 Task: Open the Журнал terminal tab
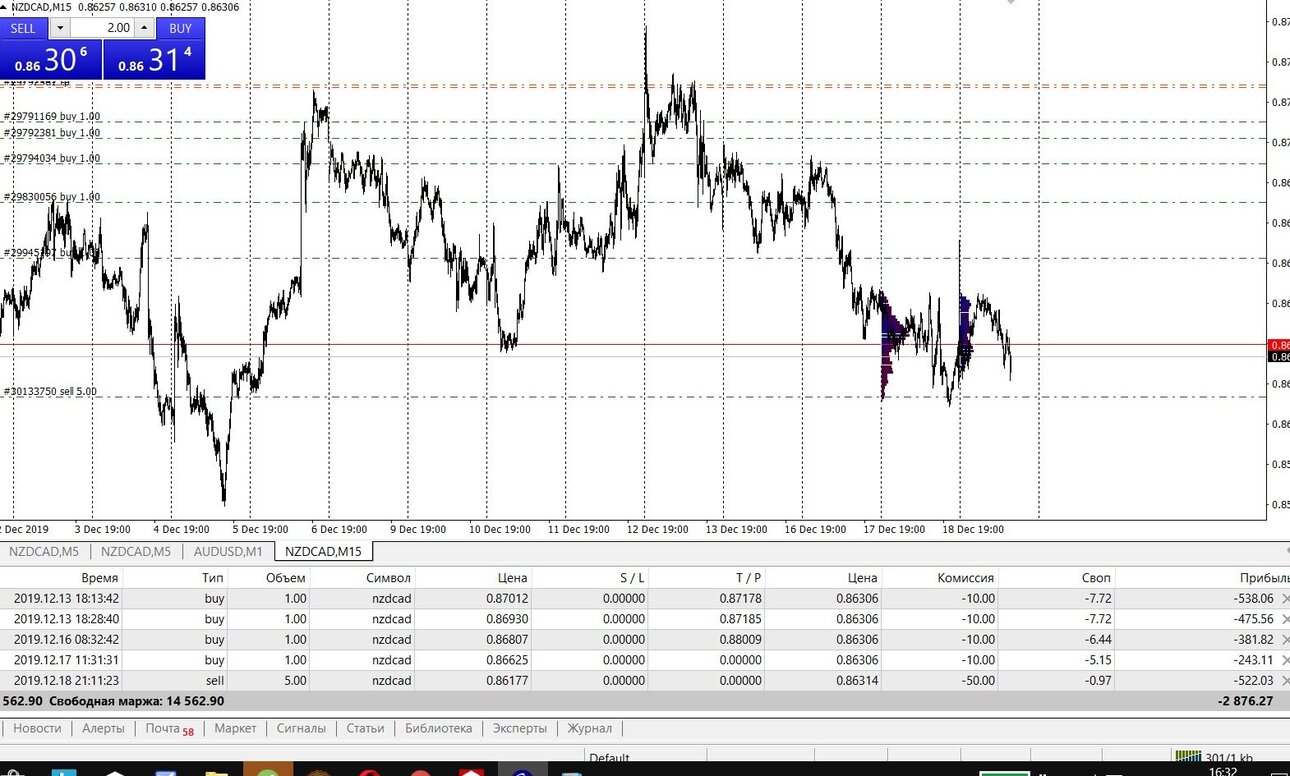coord(589,728)
